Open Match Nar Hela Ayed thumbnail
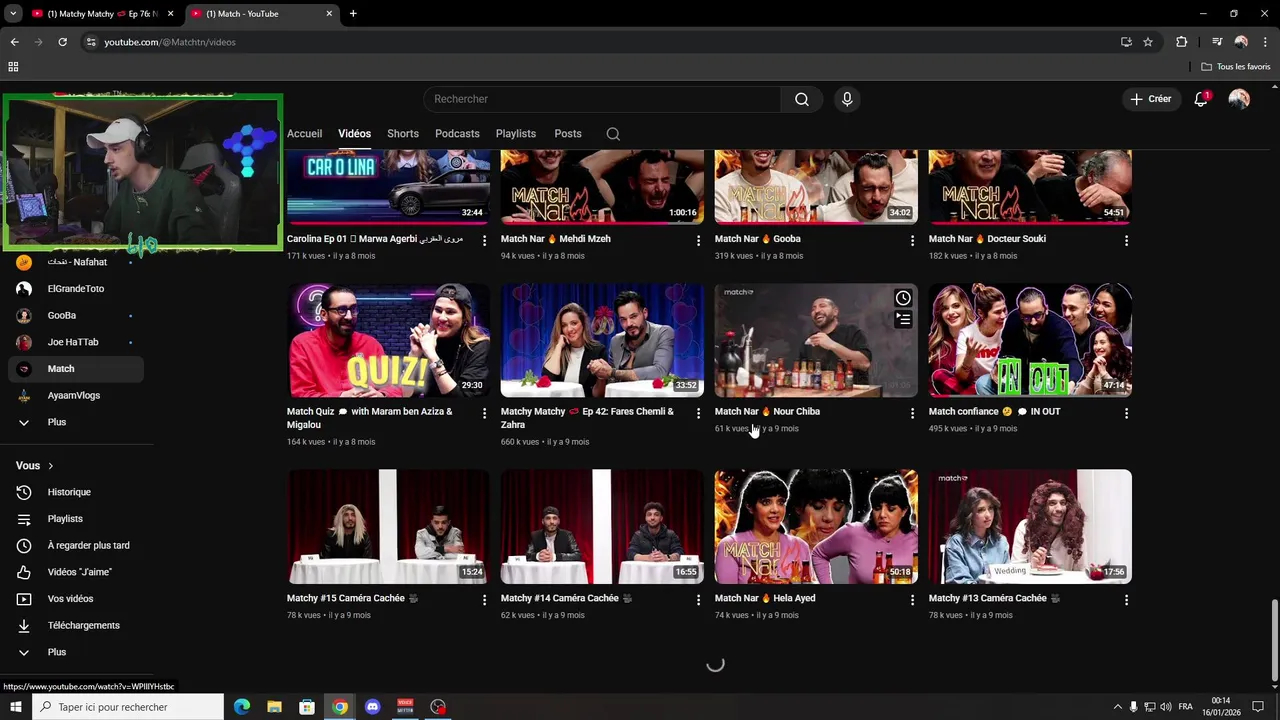 (x=816, y=527)
